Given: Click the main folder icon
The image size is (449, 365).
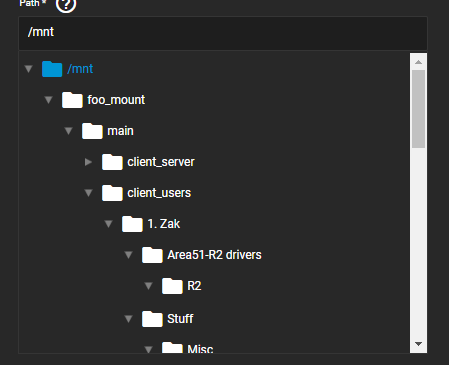Looking at the screenshot, I should pyautogui.click(x=92, y=131).
